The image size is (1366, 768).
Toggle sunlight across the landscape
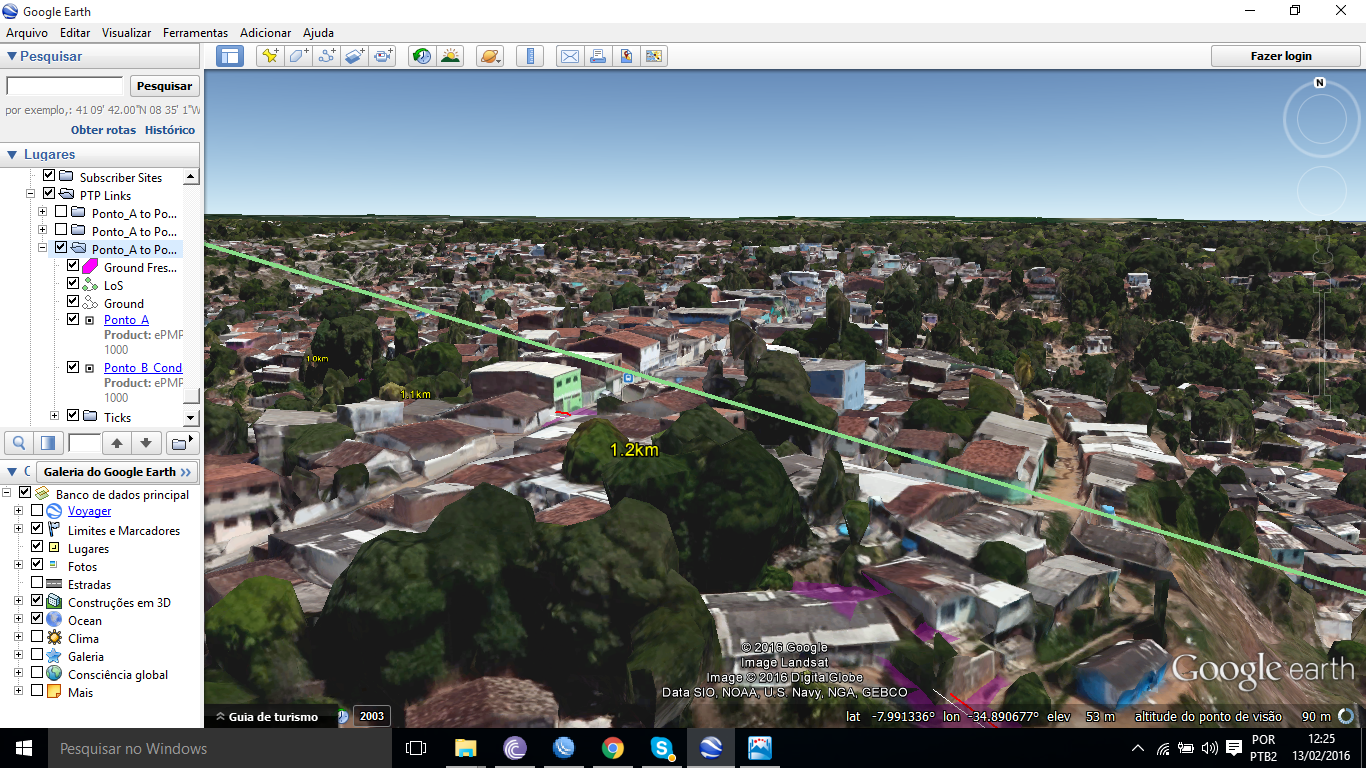(450, 56)
